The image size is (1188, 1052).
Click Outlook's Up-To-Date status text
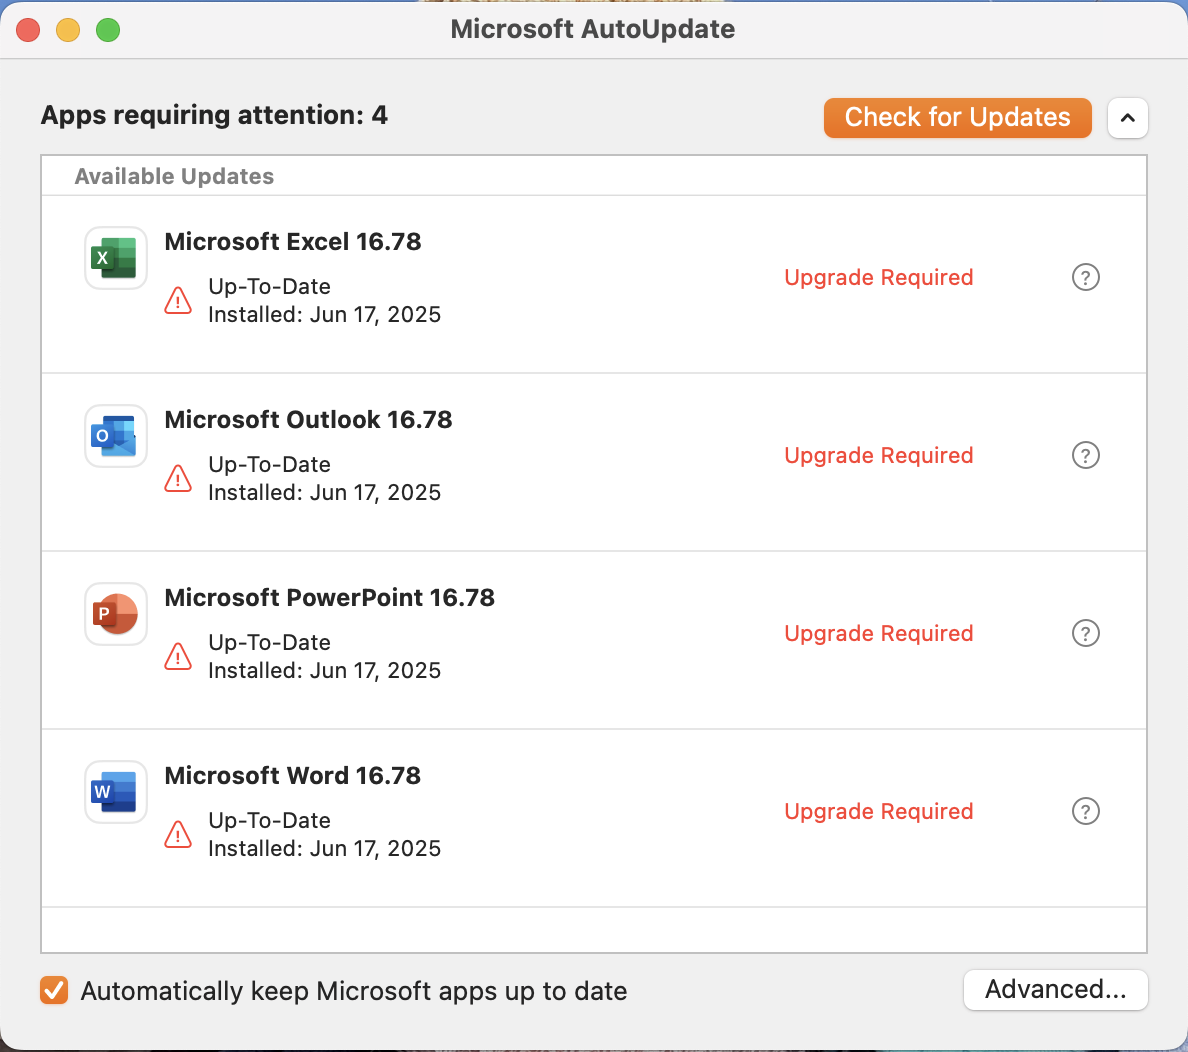click(270, 465)
